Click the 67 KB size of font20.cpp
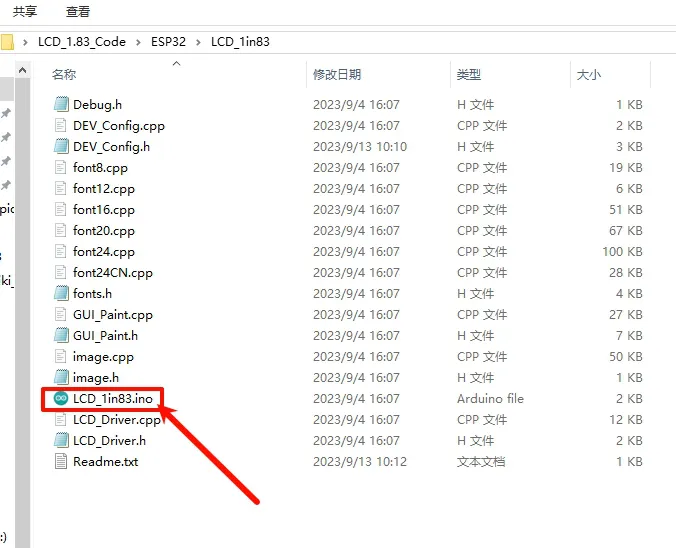 point(626,231)
